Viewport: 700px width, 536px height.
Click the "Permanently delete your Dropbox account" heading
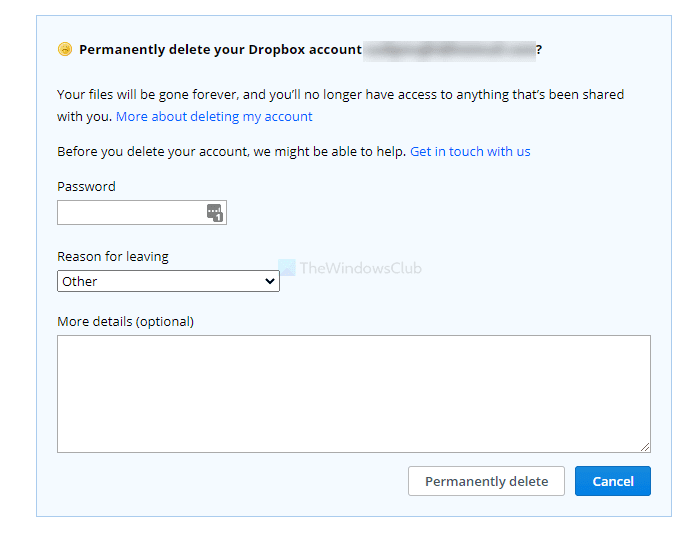coord(220,49)
